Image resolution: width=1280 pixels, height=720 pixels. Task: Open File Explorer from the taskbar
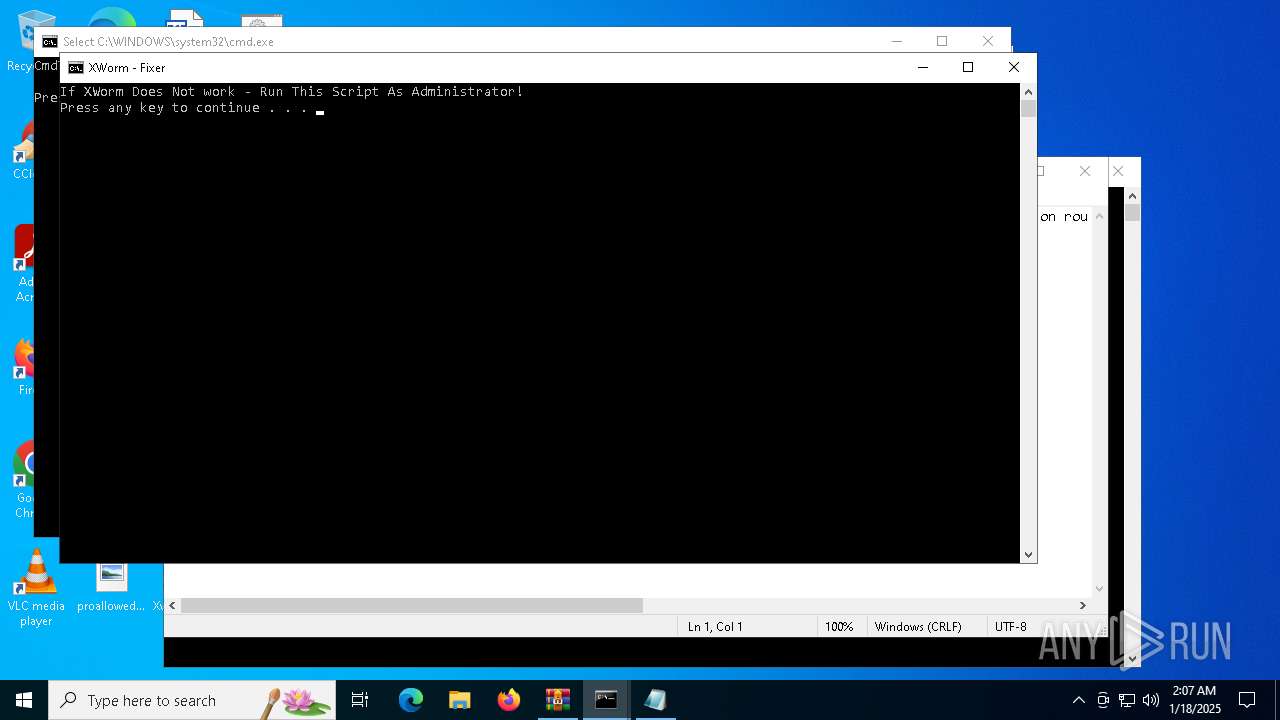460,700
